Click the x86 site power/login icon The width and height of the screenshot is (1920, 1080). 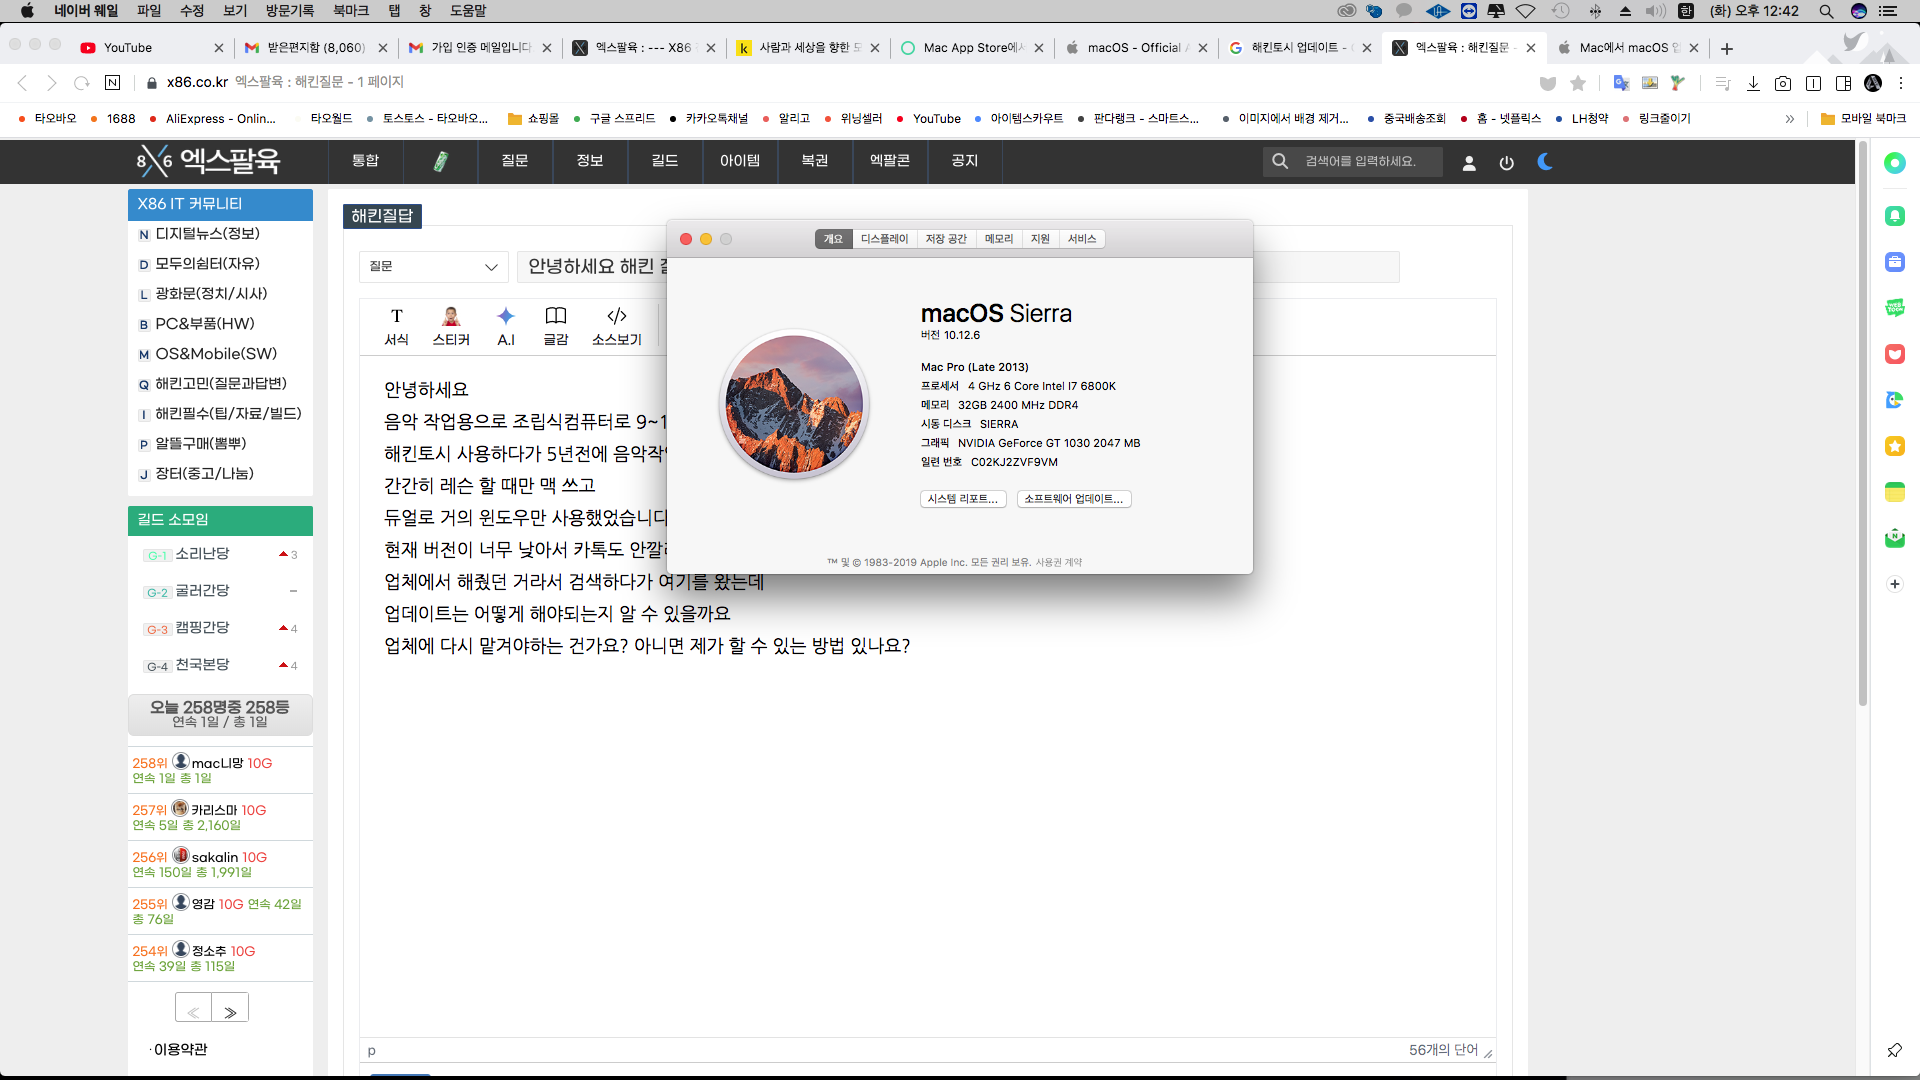point(1507,162)
